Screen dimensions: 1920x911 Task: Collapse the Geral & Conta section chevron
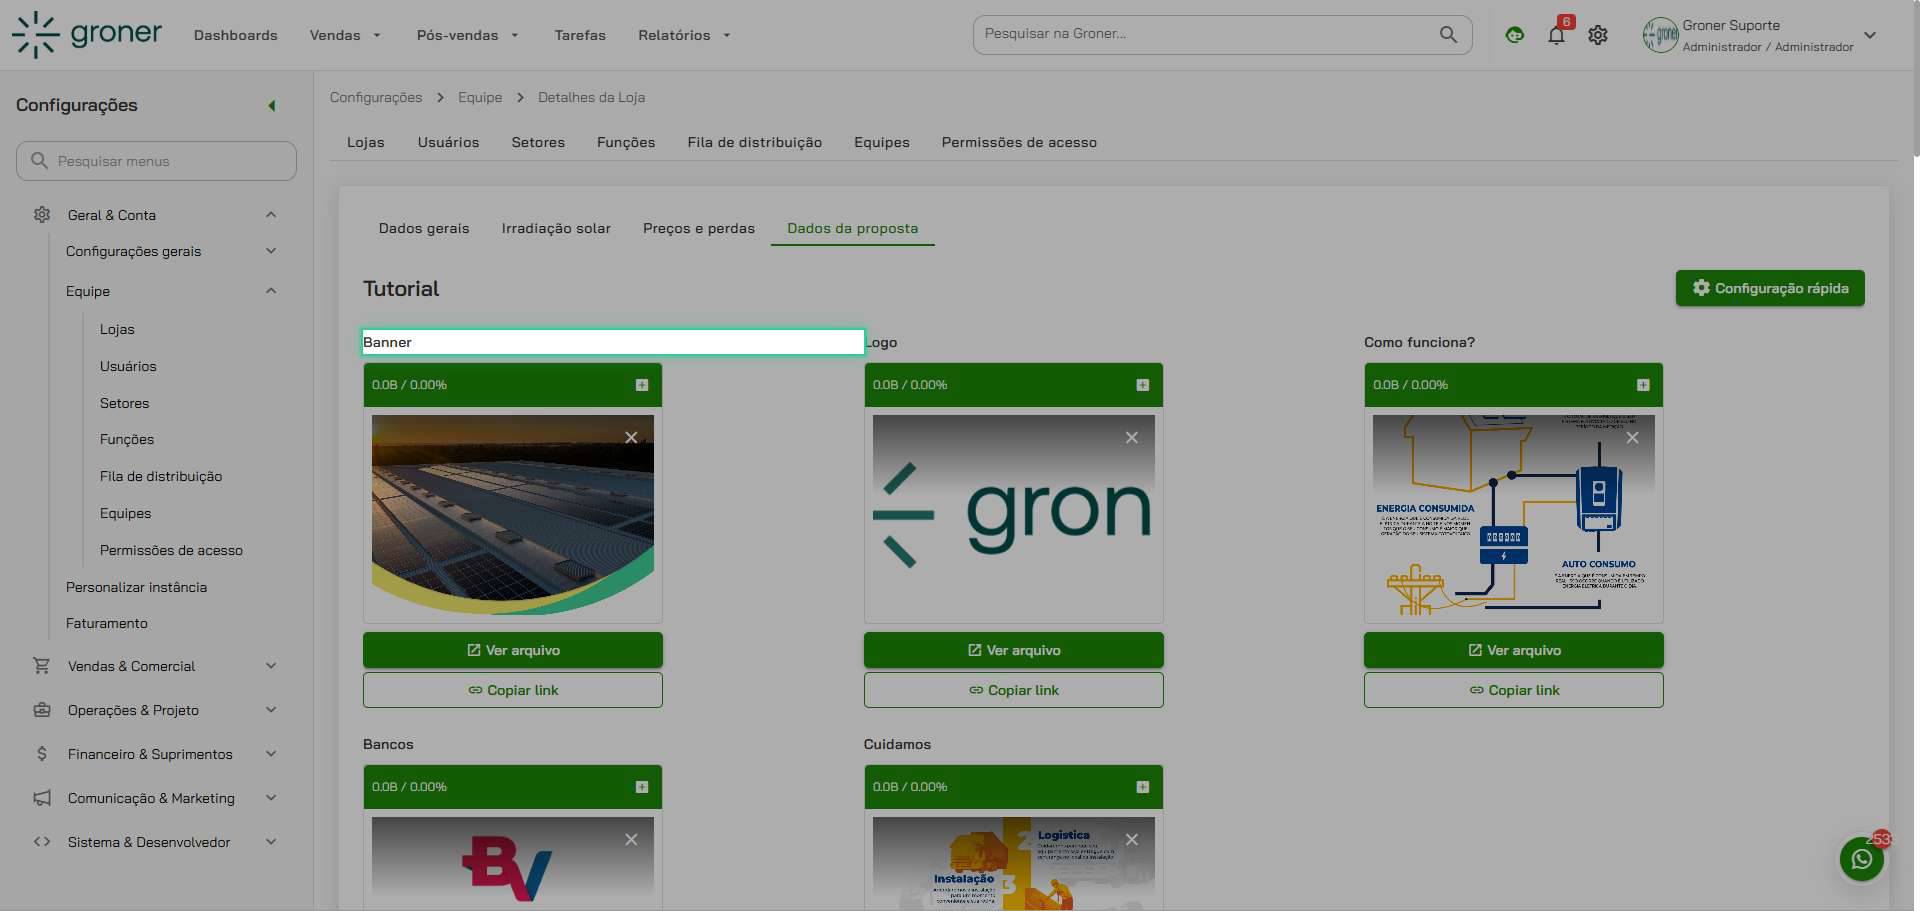pos(271,215)
